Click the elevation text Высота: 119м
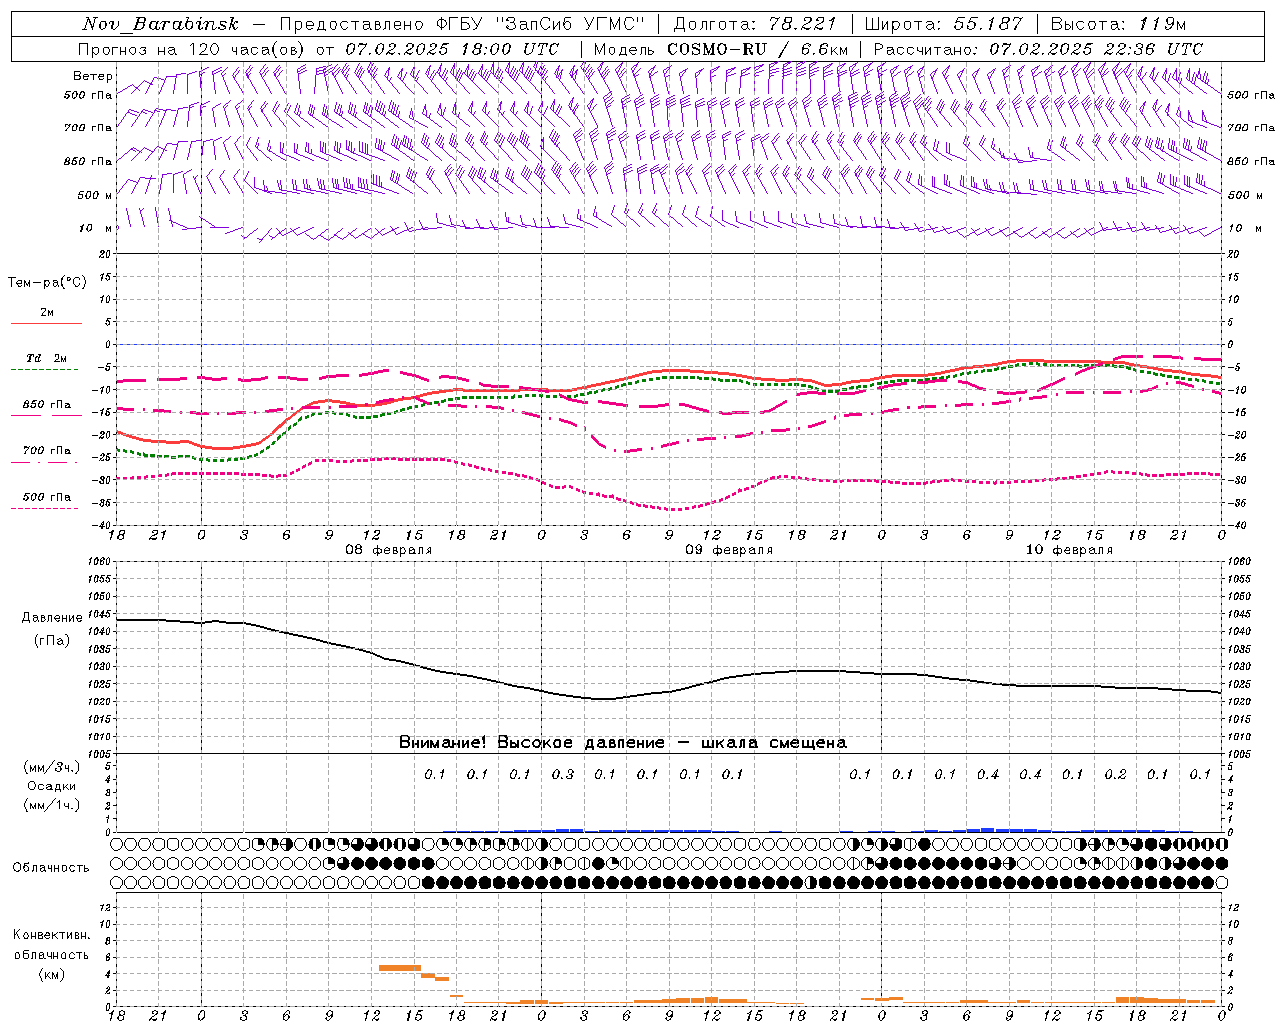 [1118, 24]
